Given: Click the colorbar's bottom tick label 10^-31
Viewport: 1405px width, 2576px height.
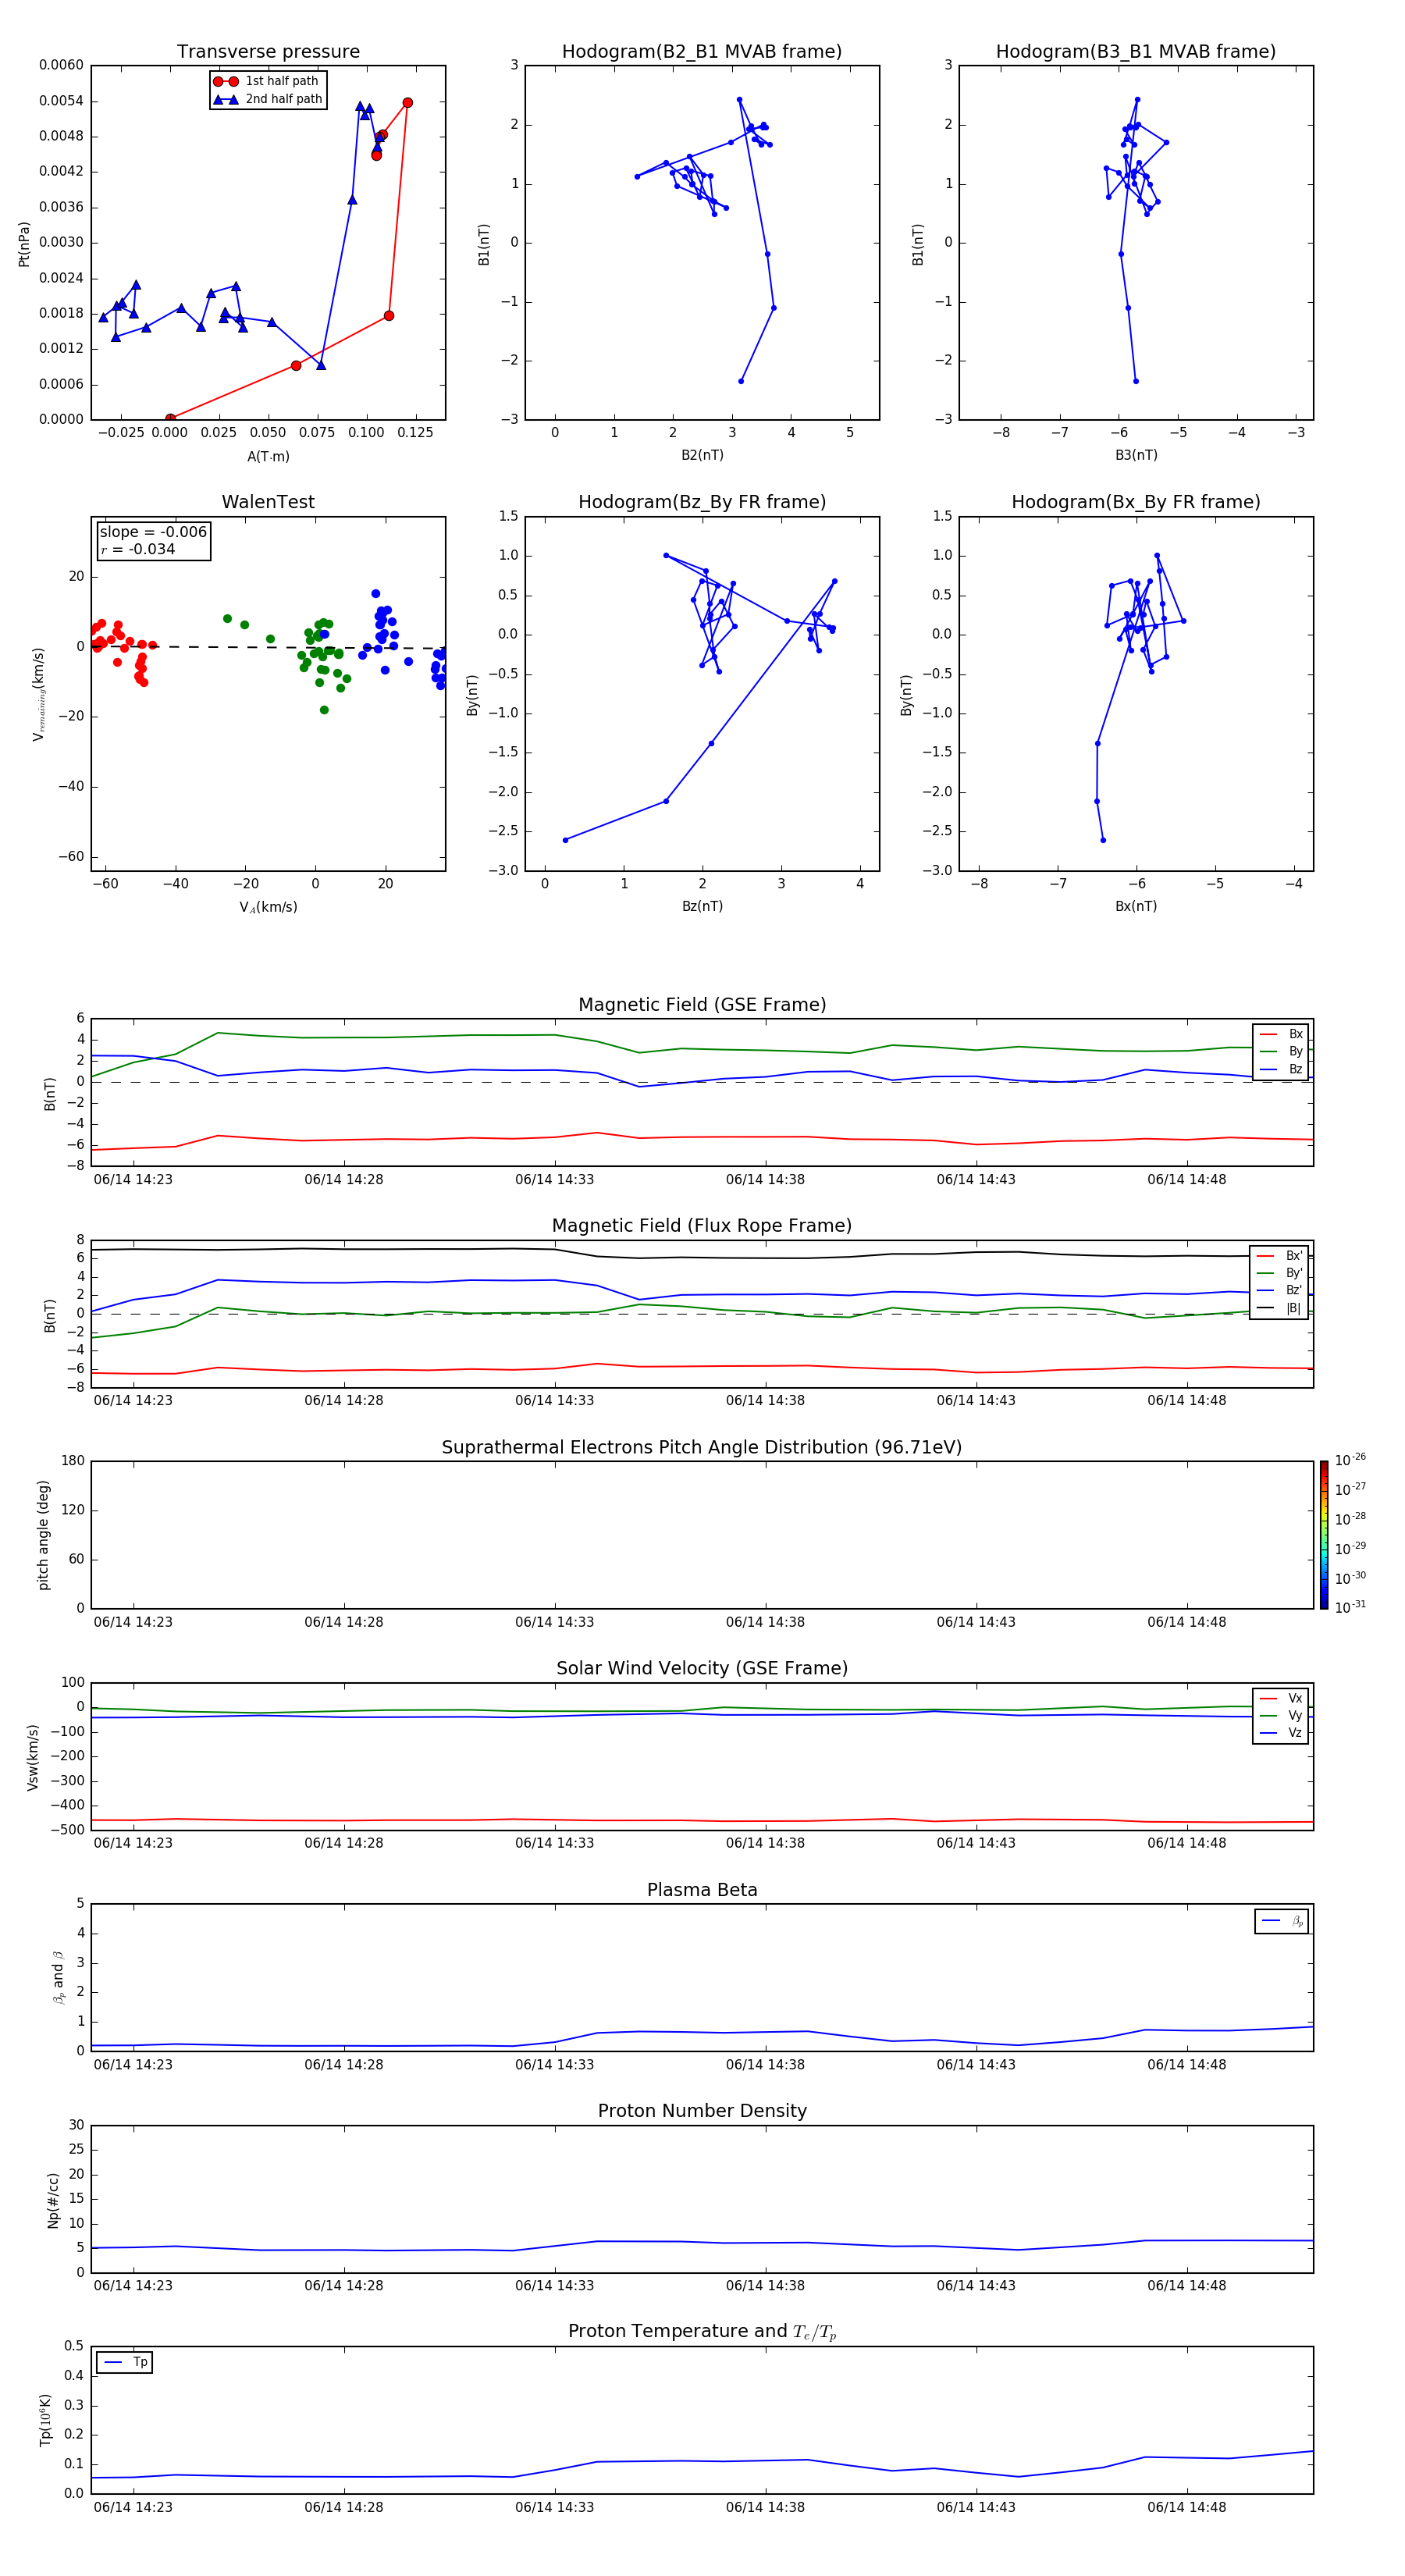Looking at the screenshot, I should (1350, 1607).
